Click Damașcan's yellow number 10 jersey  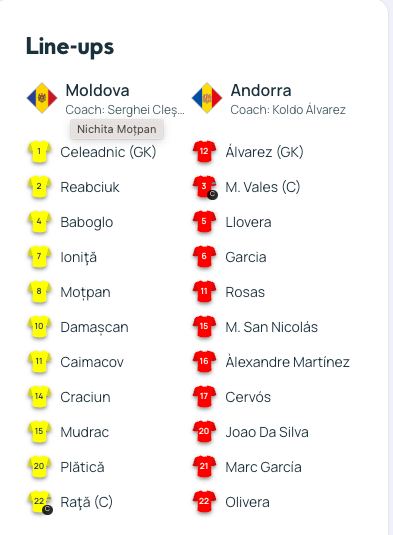[x=39, y=327]
